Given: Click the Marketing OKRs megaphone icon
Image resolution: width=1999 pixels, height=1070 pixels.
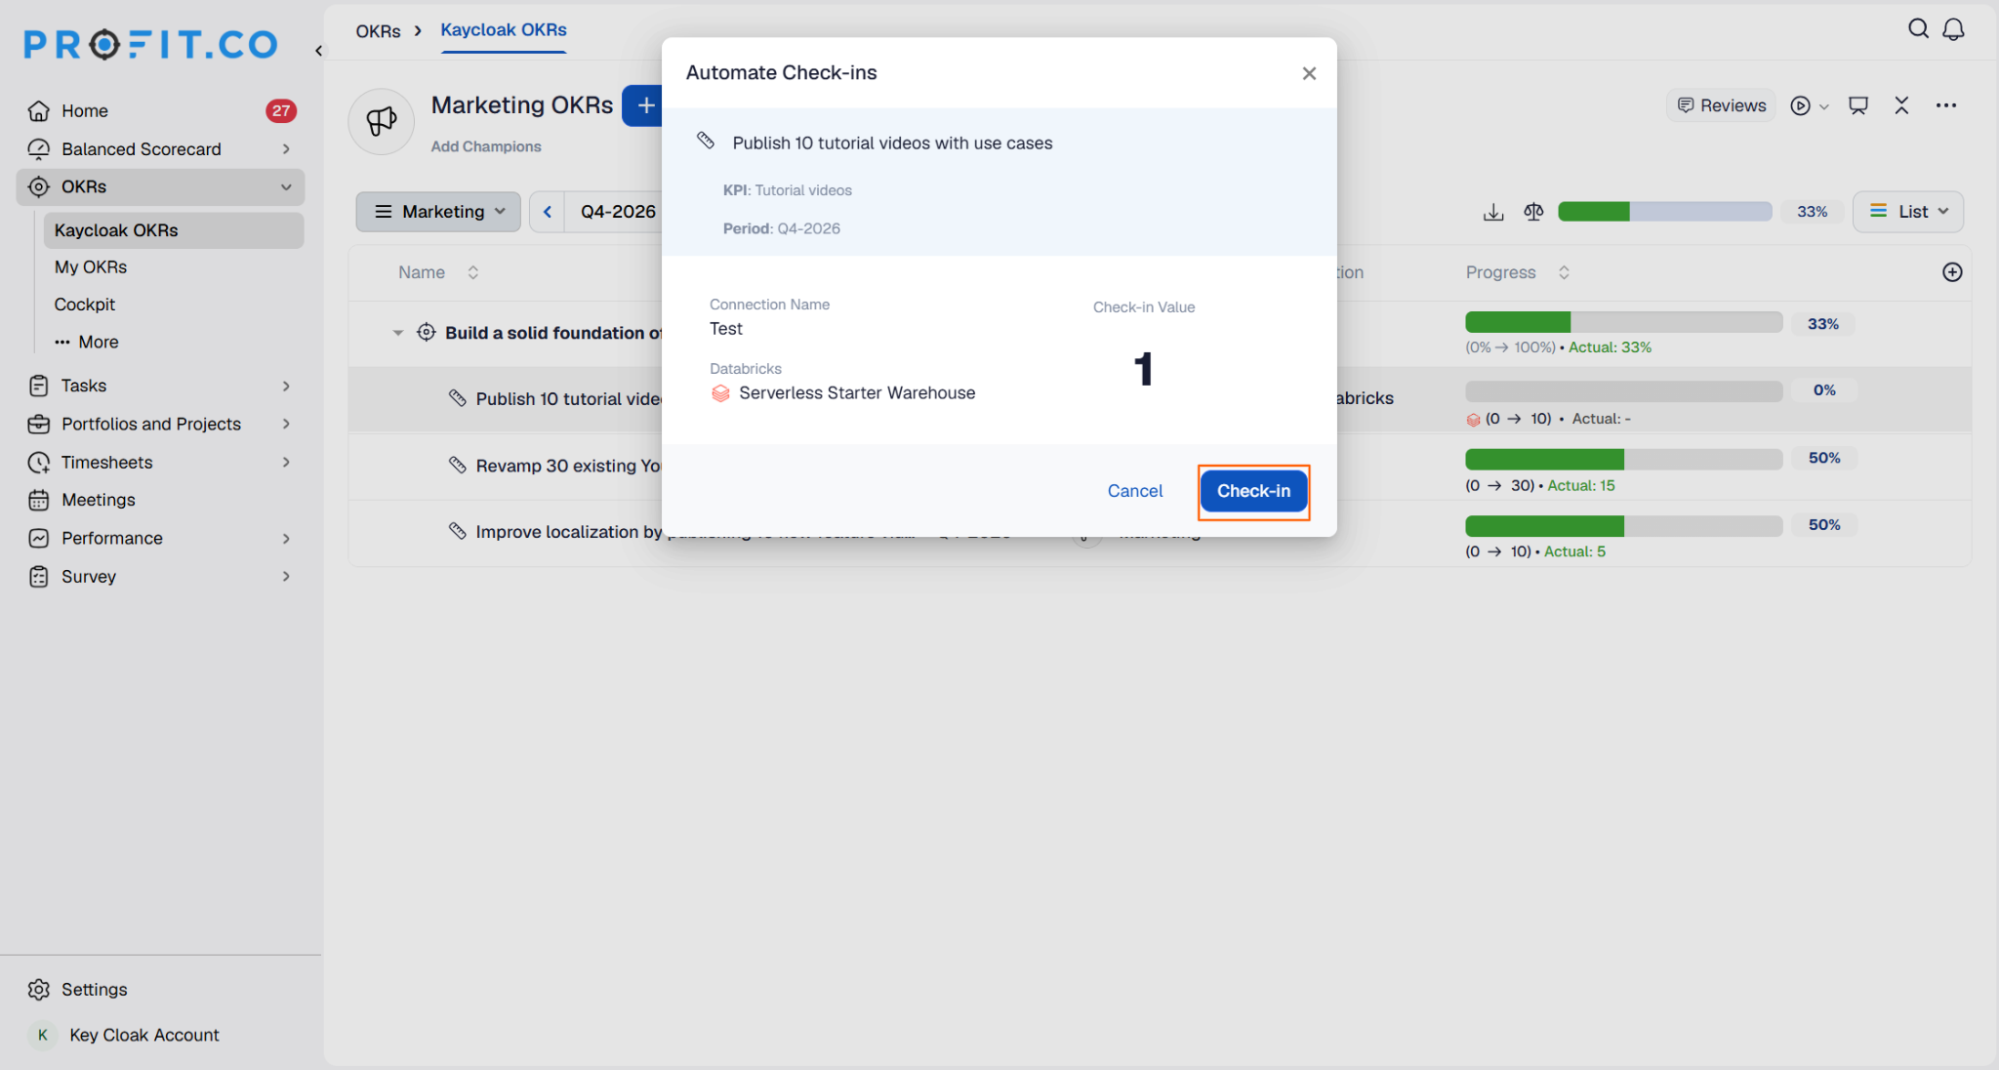Looking at the screenshot, I should [x=381, y=121].
